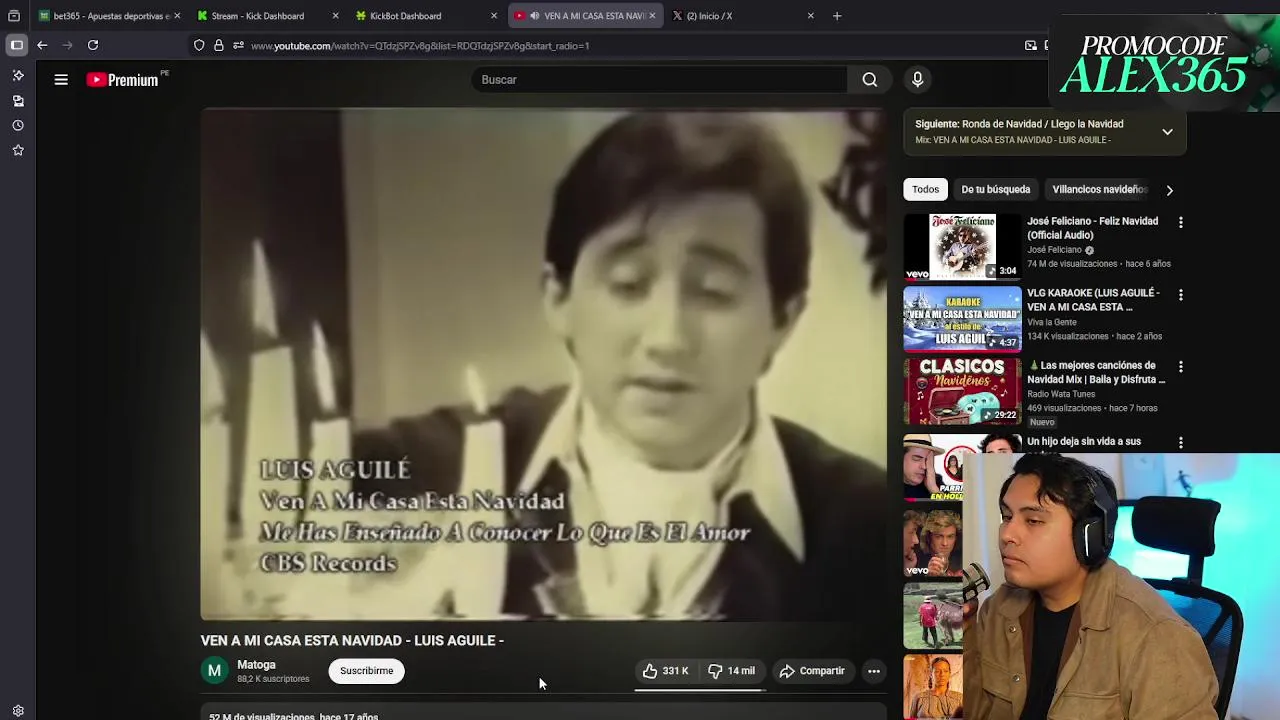
Task: Like the video with thumbs-up 331 K
Action: point(665,671)
